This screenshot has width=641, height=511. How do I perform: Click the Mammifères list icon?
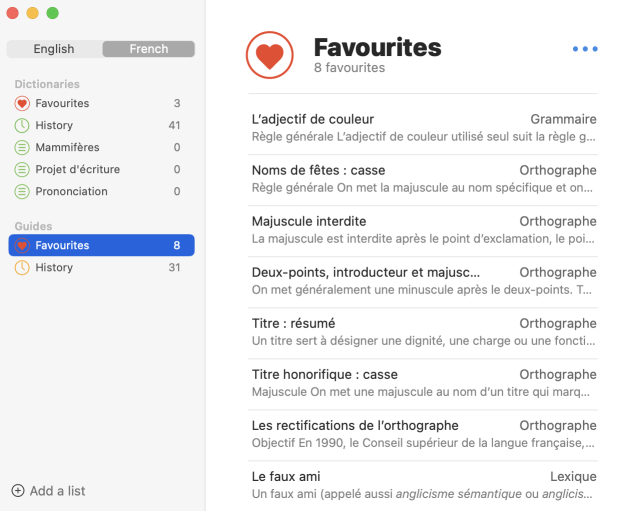[22, 147]
